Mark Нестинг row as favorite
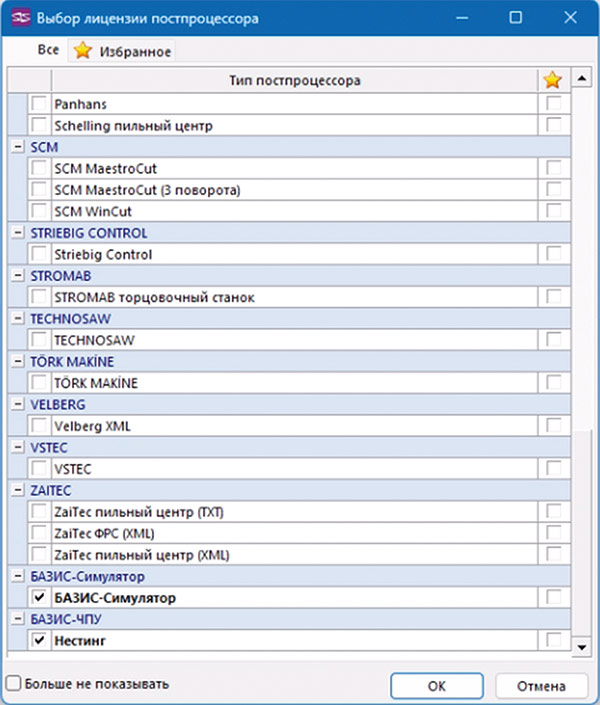This screenshot has height=705, width=600. pos(553,640)
